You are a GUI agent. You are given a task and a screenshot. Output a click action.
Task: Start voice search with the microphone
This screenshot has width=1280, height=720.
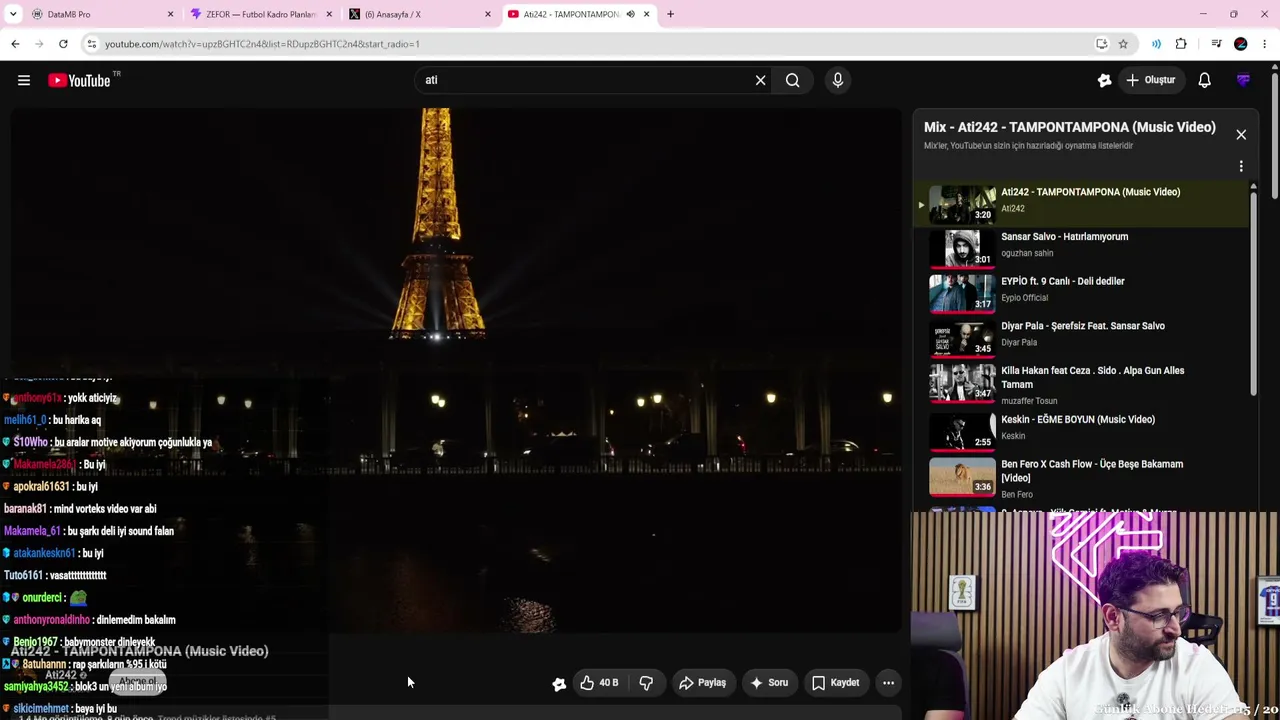click(x=838, y=80)
